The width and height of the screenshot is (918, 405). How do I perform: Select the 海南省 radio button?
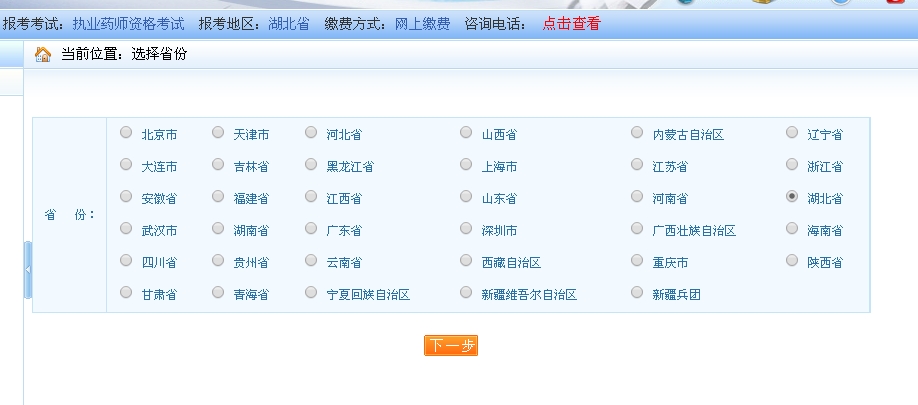pos(792,228)
